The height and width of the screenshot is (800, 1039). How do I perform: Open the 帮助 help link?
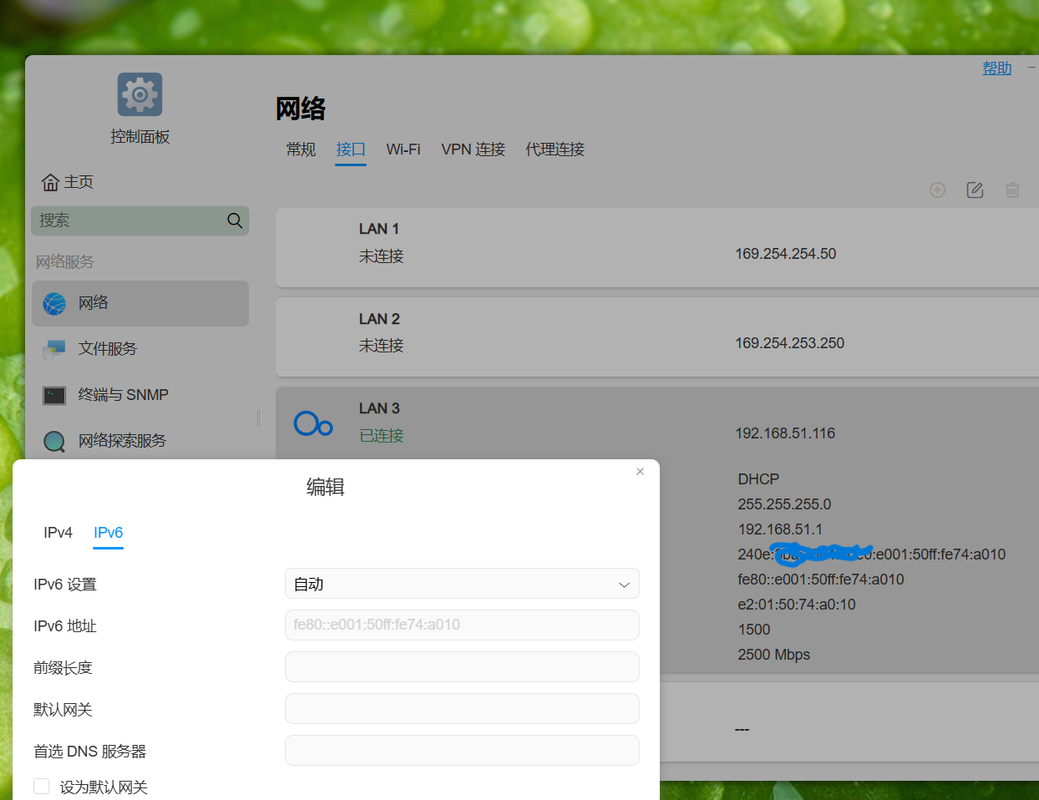pos(997,68)
